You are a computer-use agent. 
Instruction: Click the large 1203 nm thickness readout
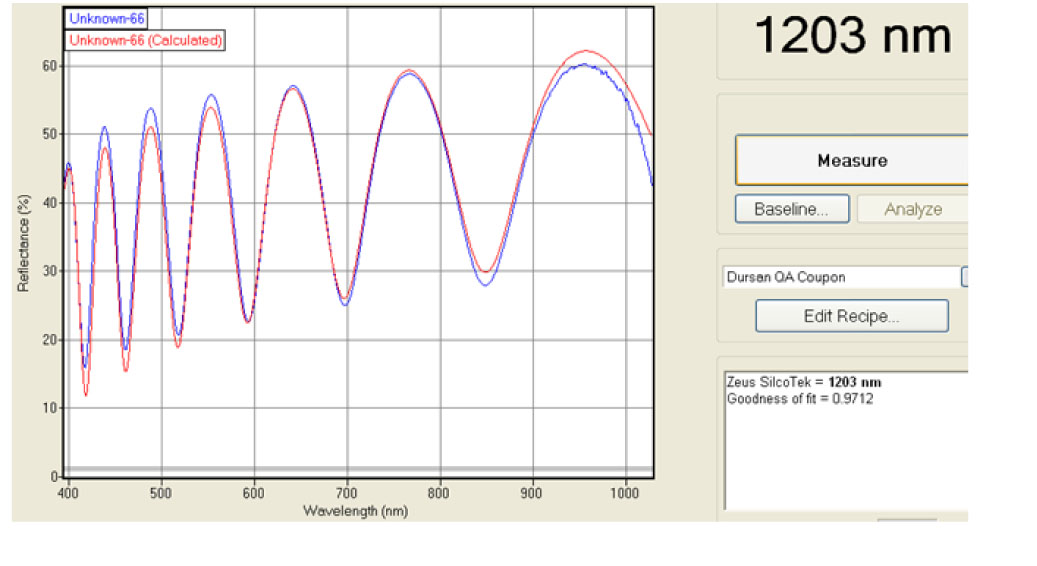(851, 37)
